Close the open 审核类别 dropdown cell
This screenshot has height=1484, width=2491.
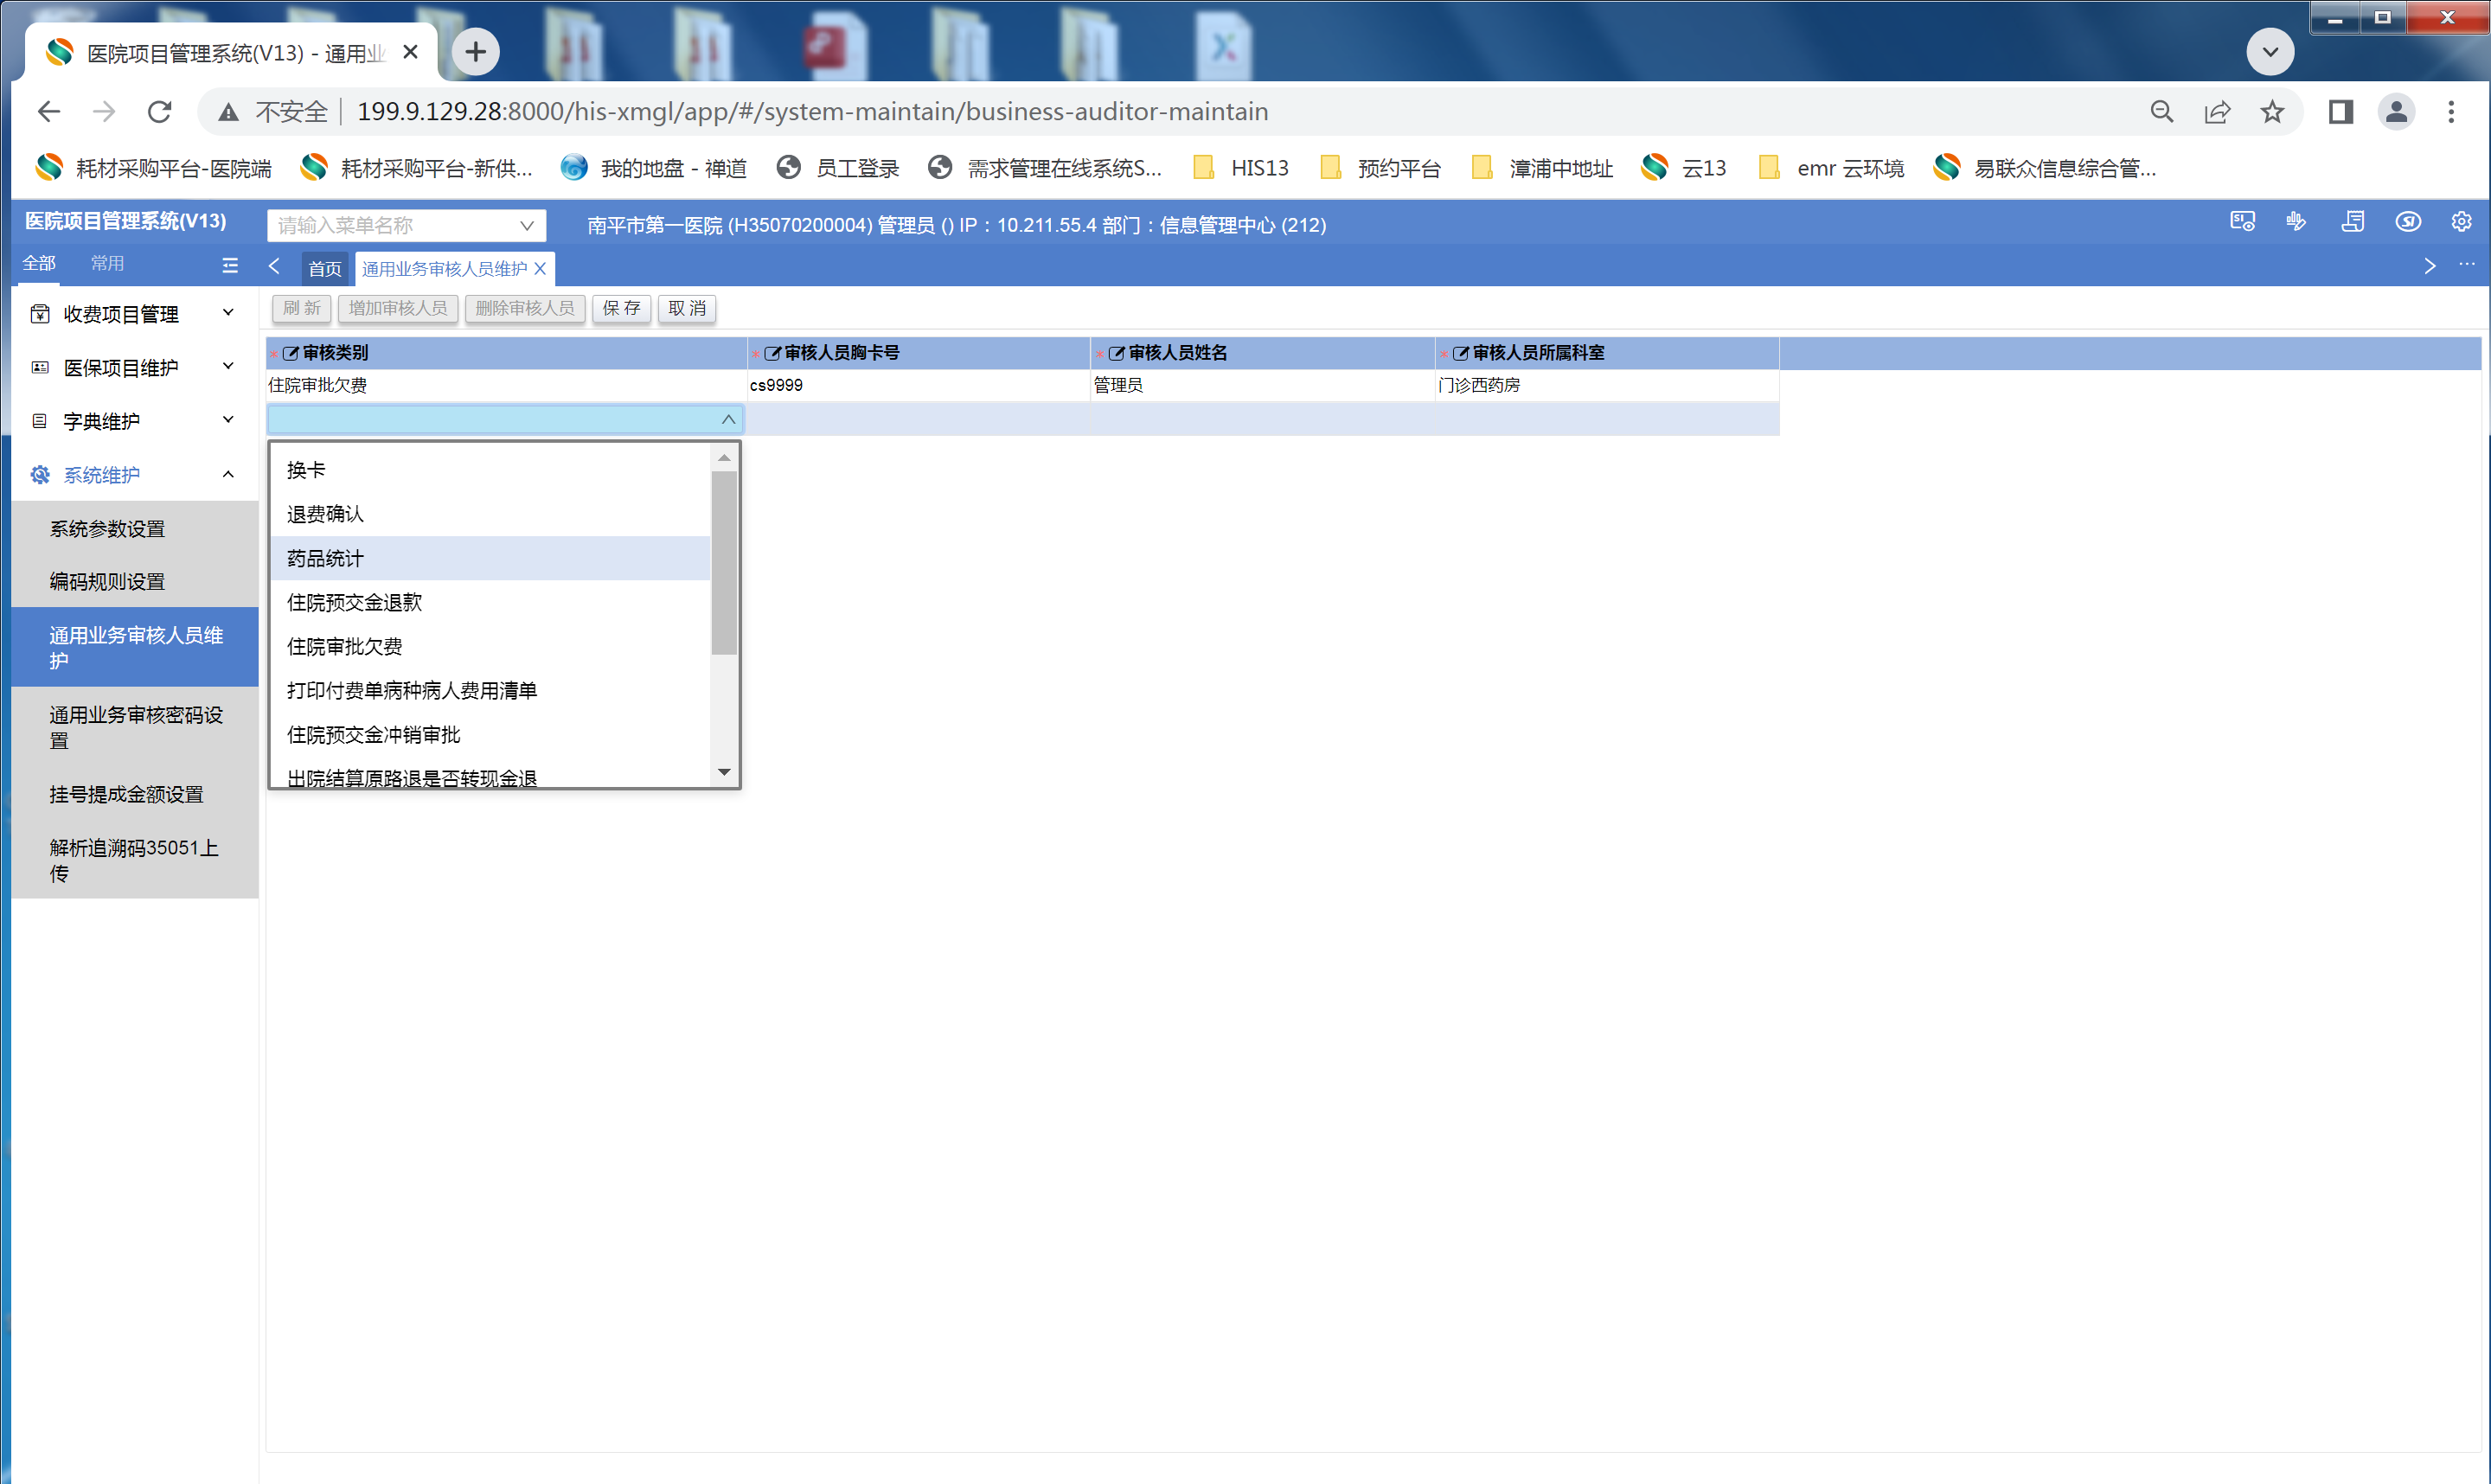click(728, 420)
